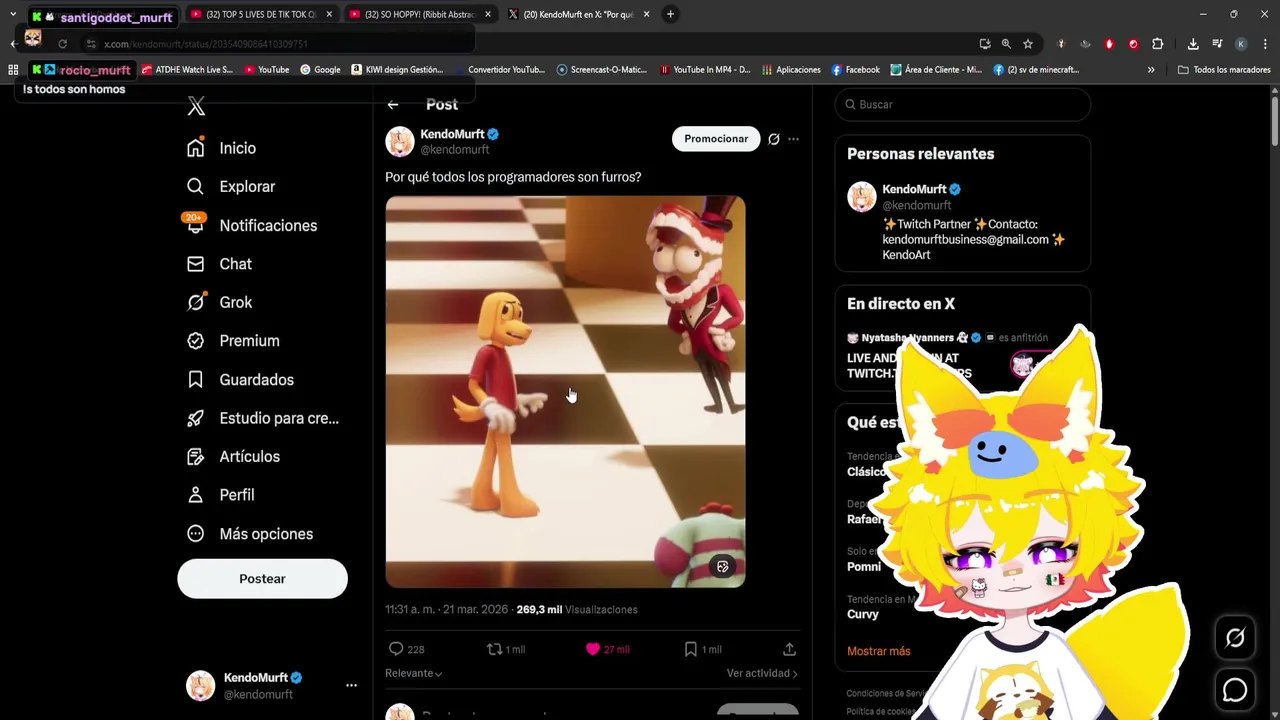Open the post's three-dot options menu
The image size is (1280, 720).
tap(794, 139)
